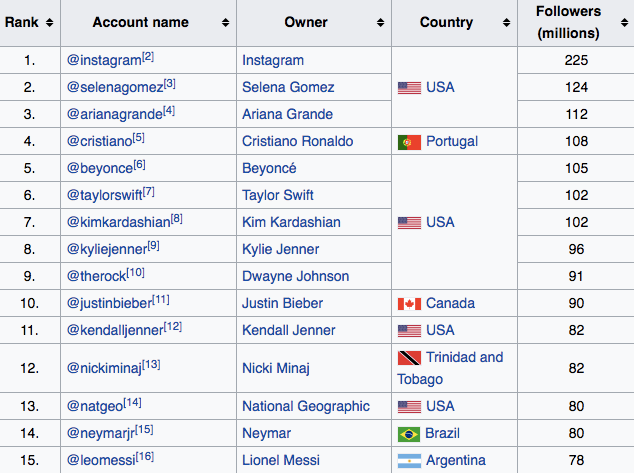The image size is (634, 473).
Task: Open the @therock account link
Action: click(96, 276)
